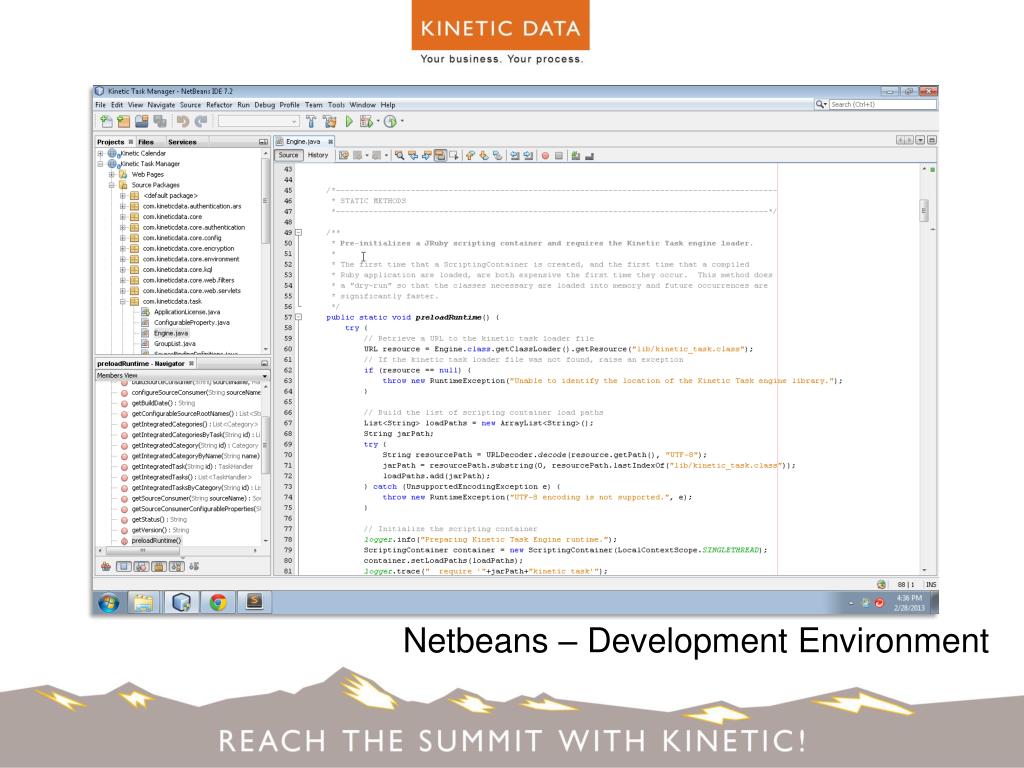Click the Source view button
Screen dimensions: 1024x768
click(x=288, y=155)
